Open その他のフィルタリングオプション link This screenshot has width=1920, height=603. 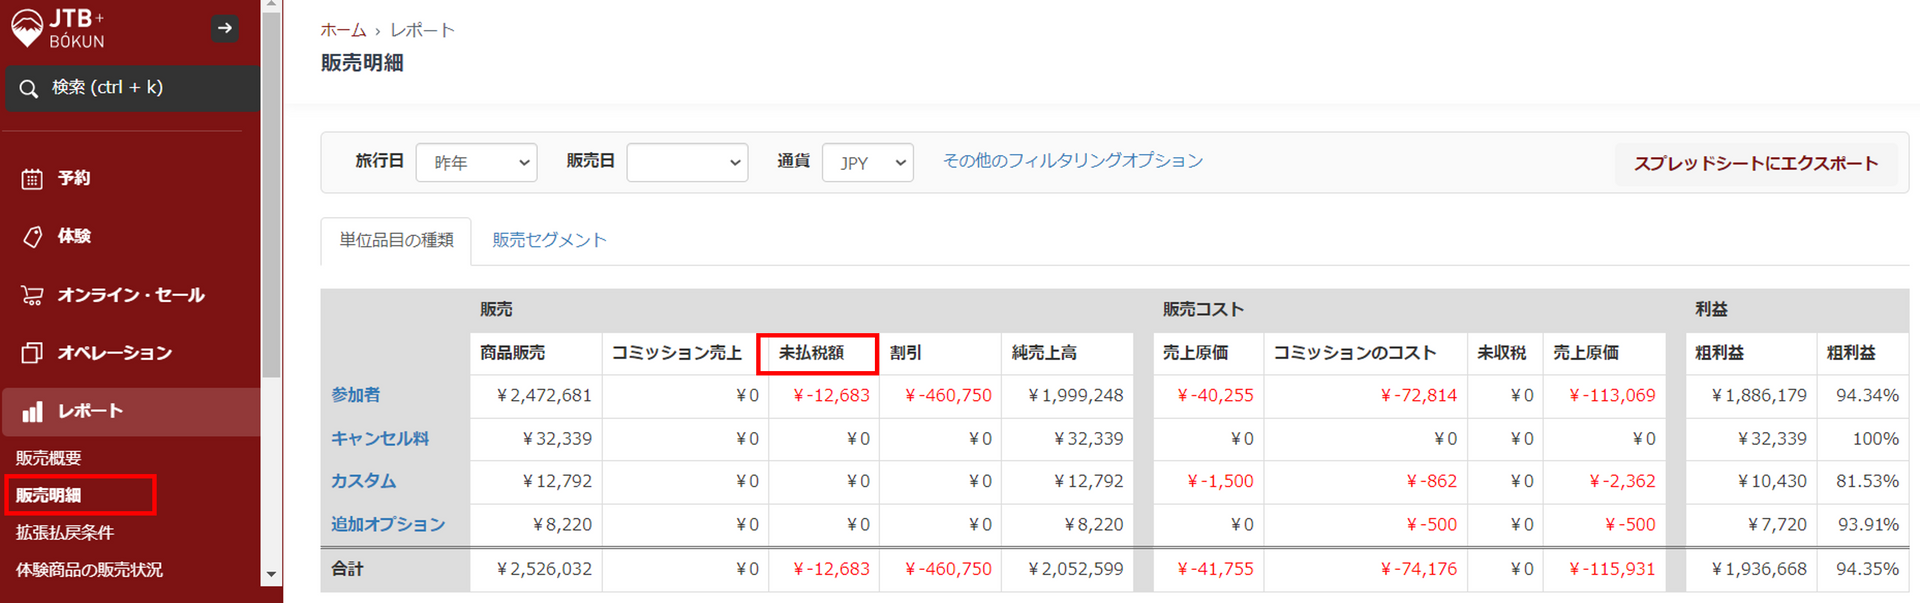pyautogui.click(x=1072, y=161)
